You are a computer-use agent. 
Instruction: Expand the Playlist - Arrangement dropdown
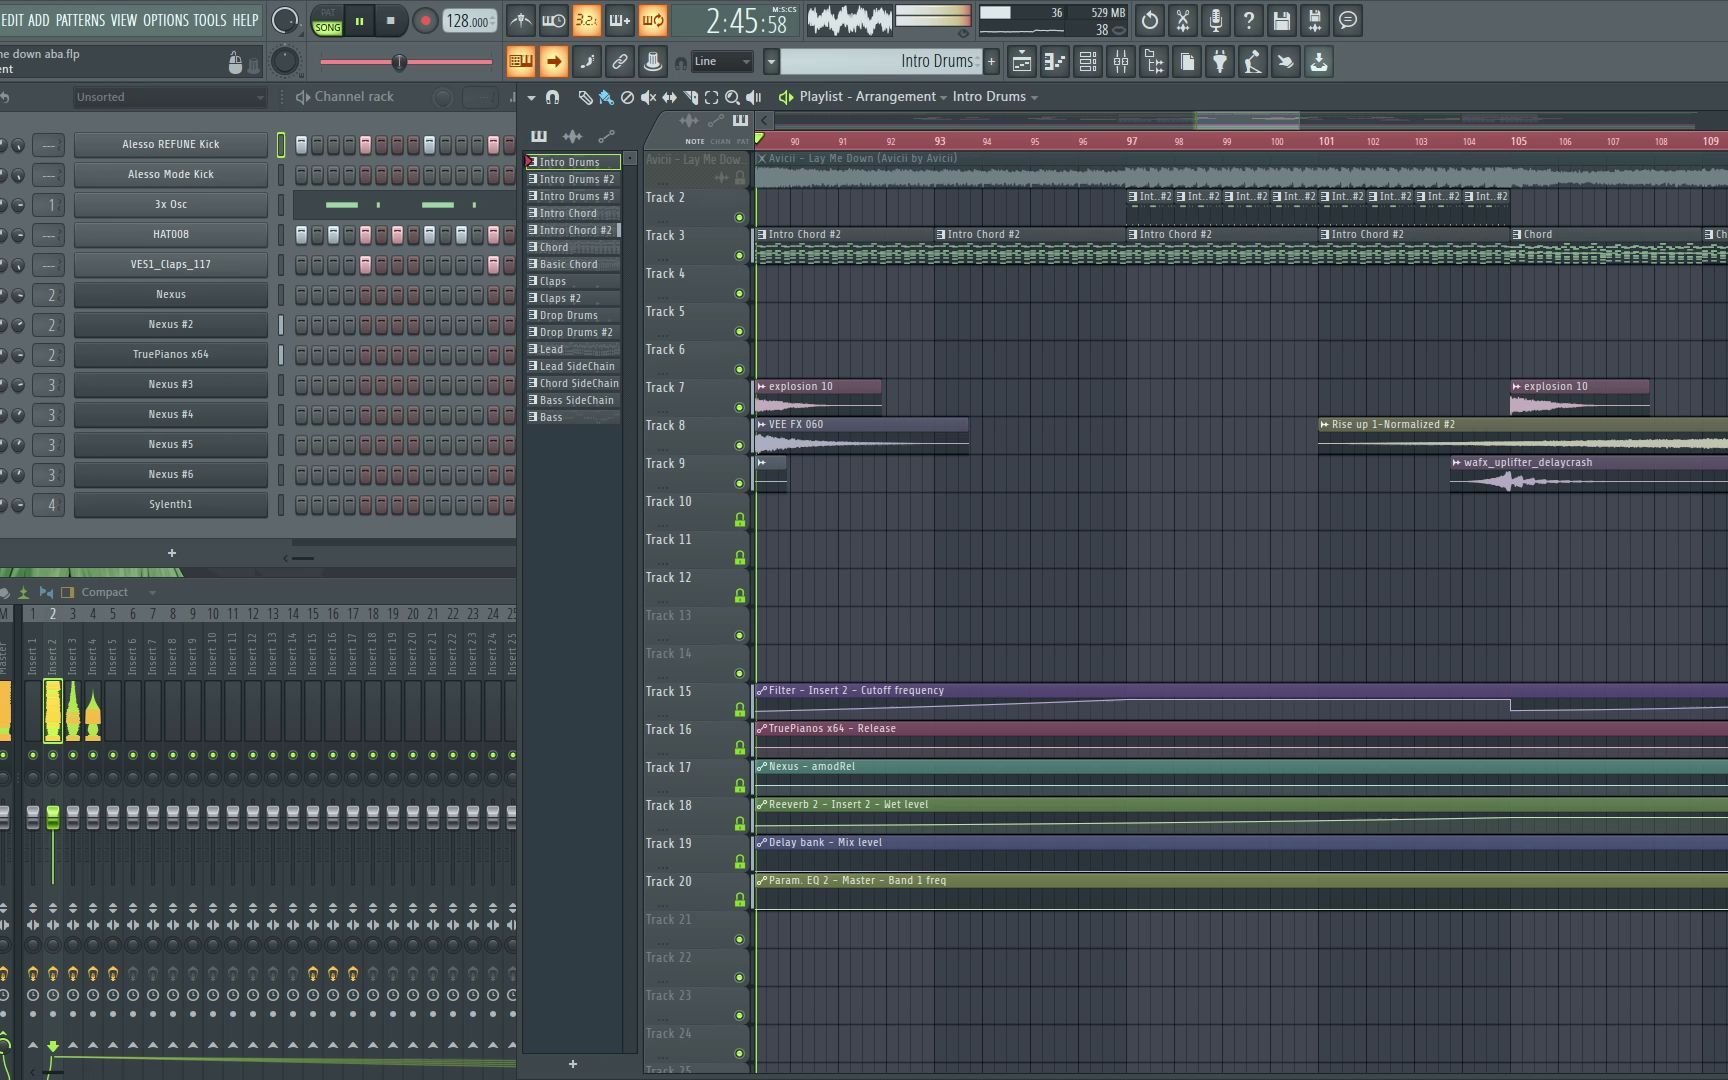point(944,97)
